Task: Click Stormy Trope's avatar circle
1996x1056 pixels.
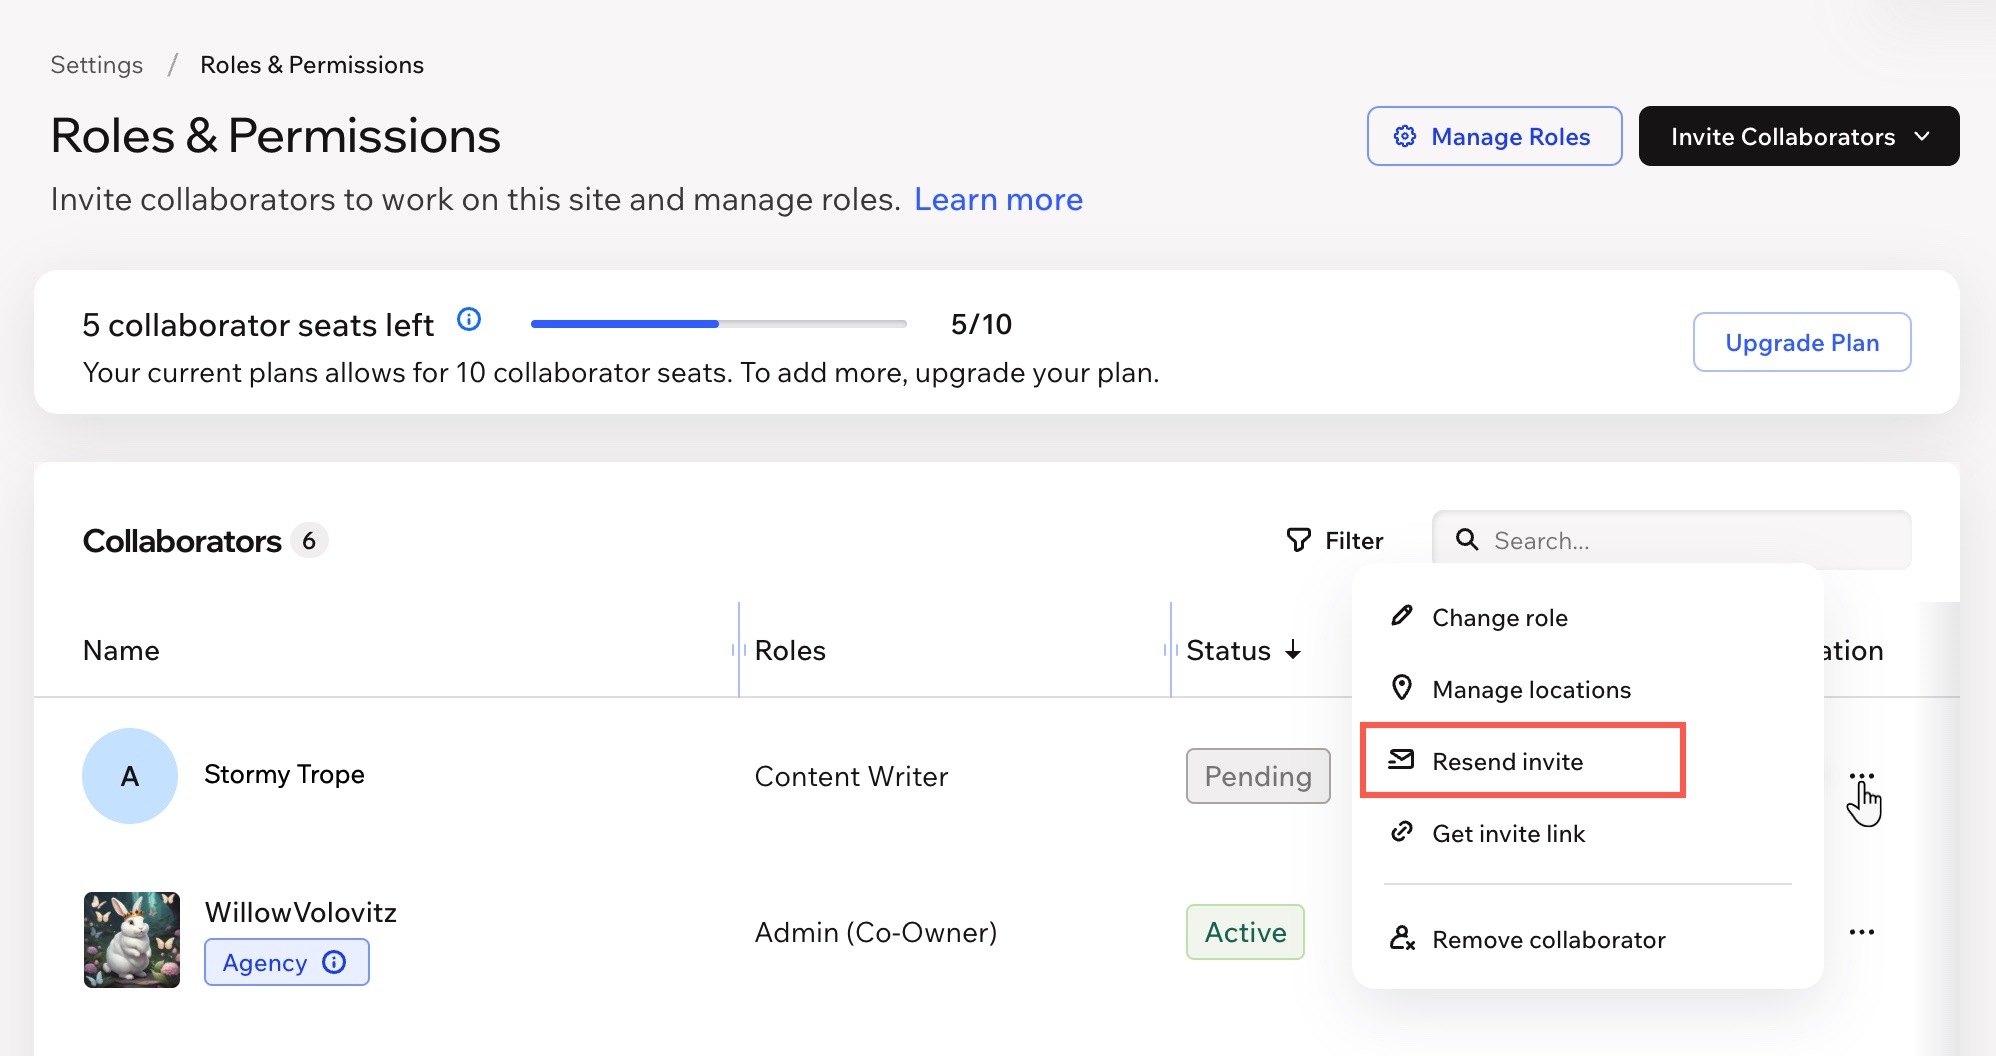Action: [x=130, y=776]
